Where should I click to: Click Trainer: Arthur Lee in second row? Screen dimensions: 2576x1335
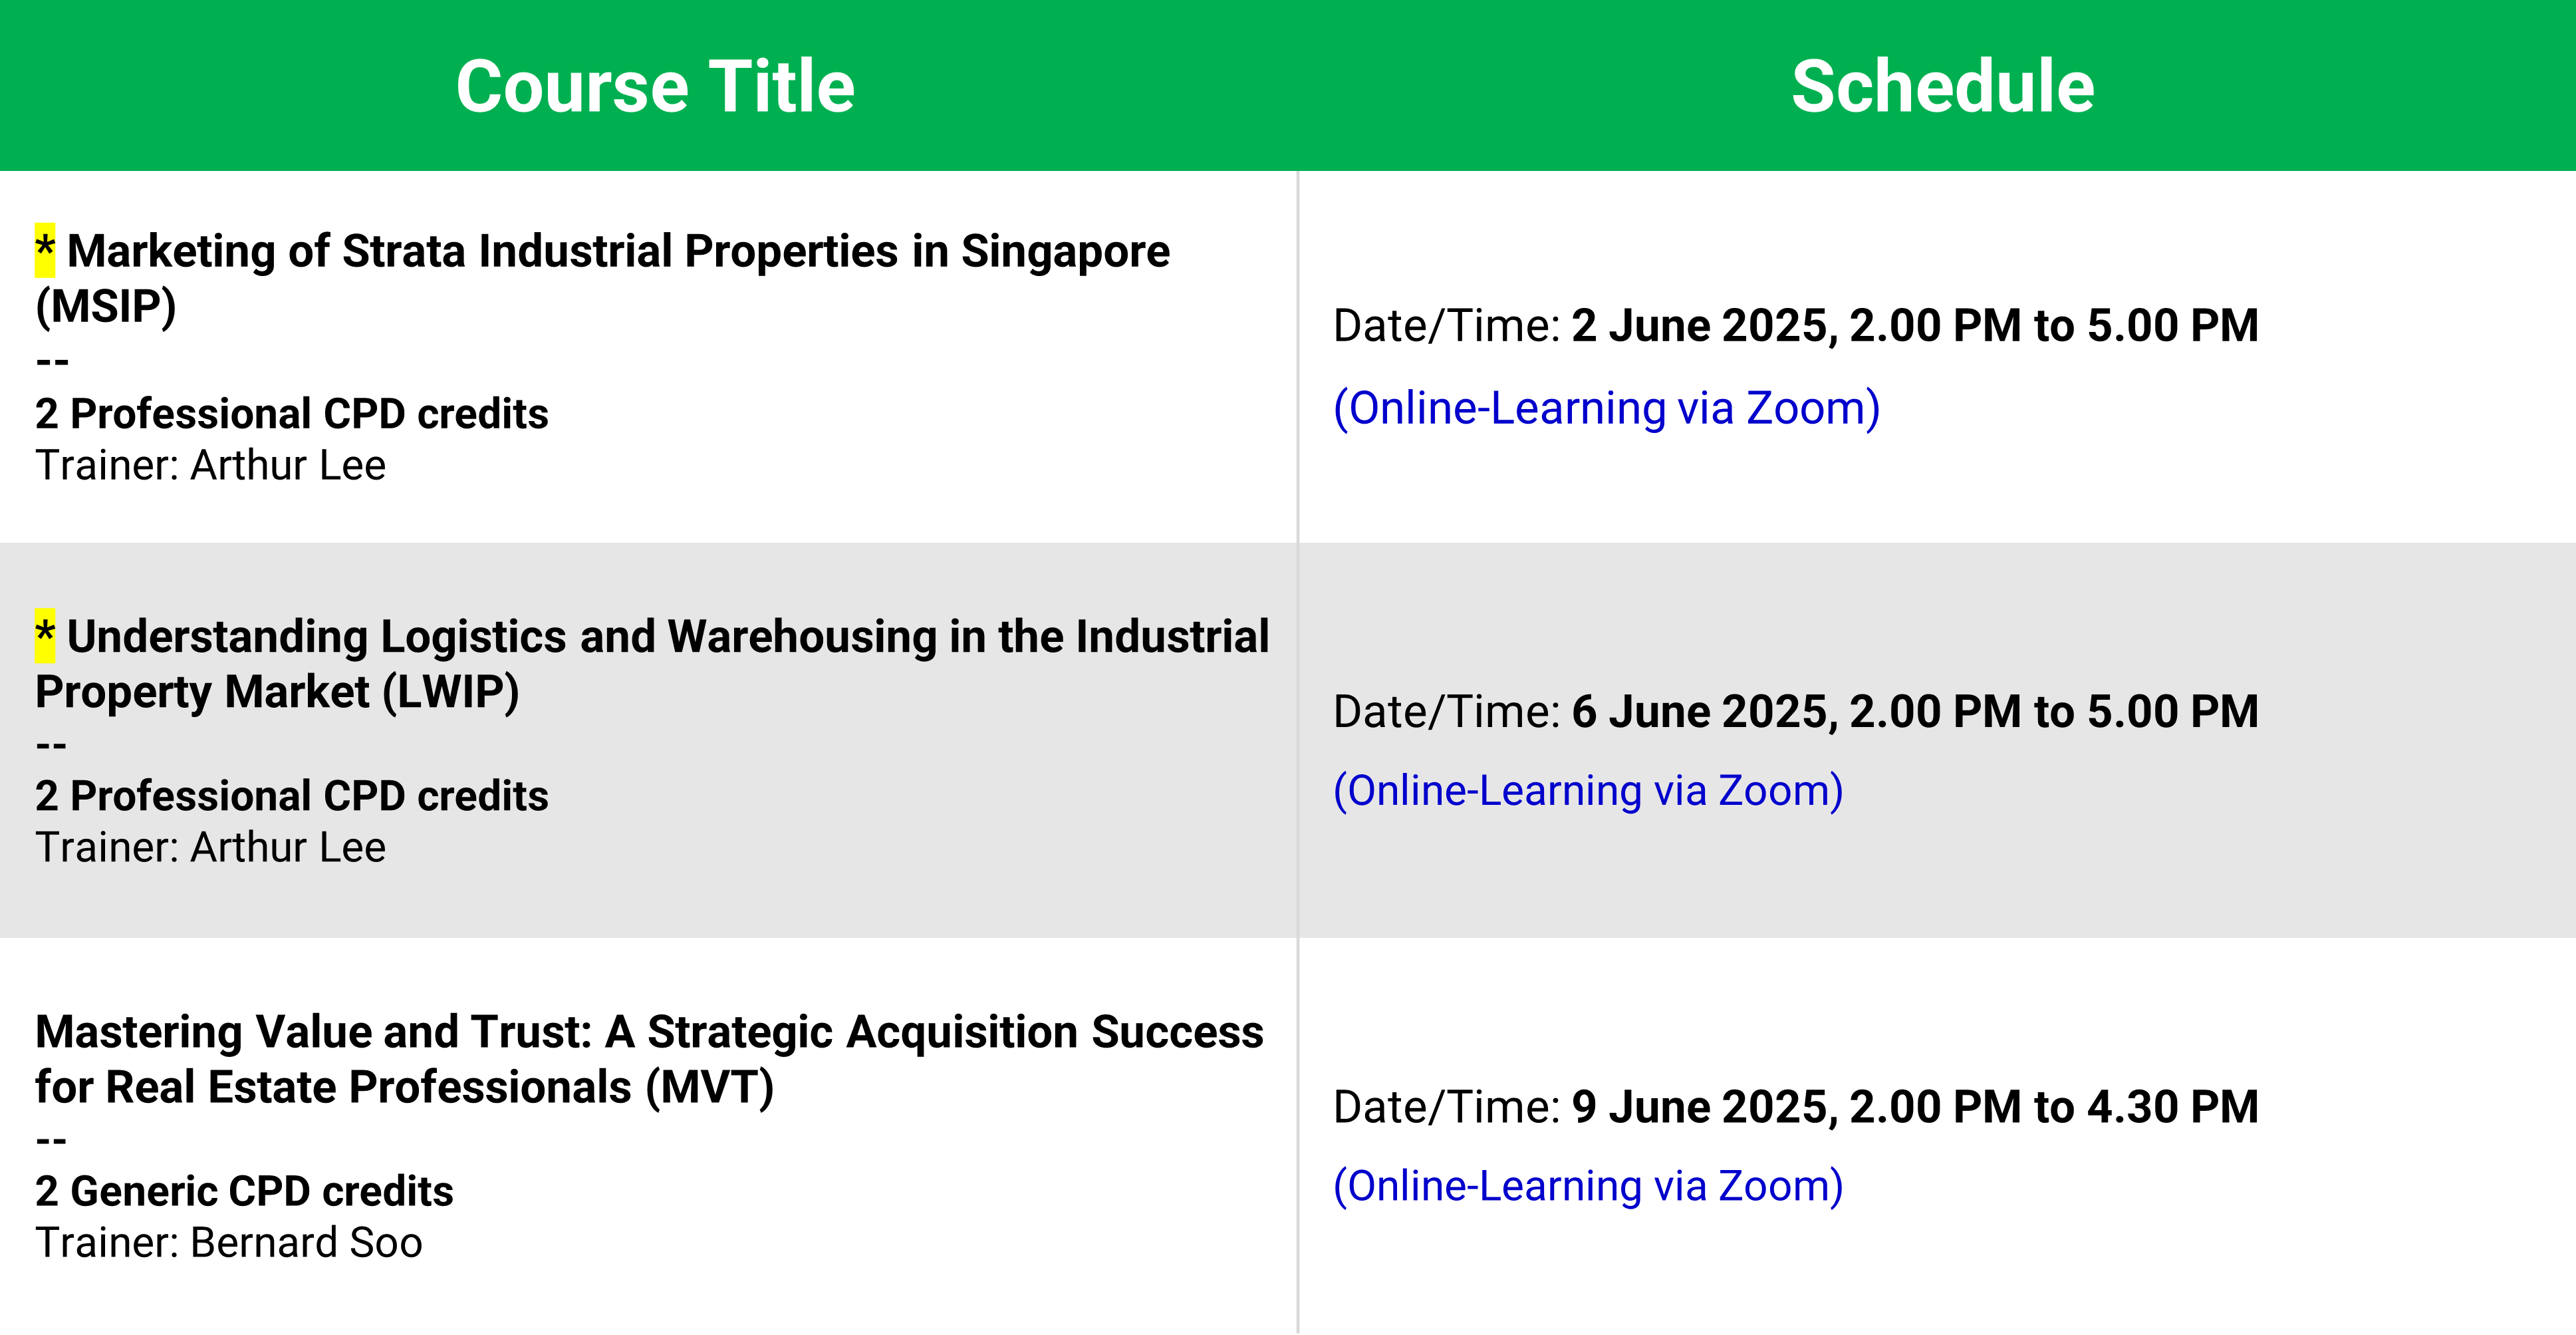point(210,848)
